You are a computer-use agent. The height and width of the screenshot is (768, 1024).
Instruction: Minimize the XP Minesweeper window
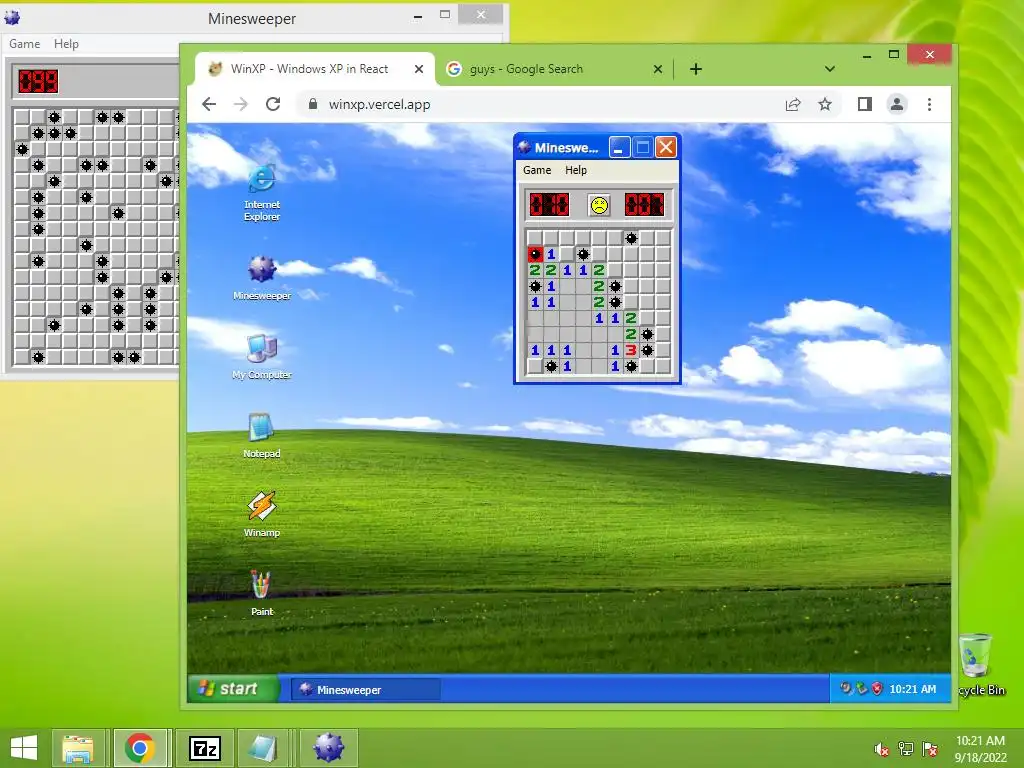[619, 147]
